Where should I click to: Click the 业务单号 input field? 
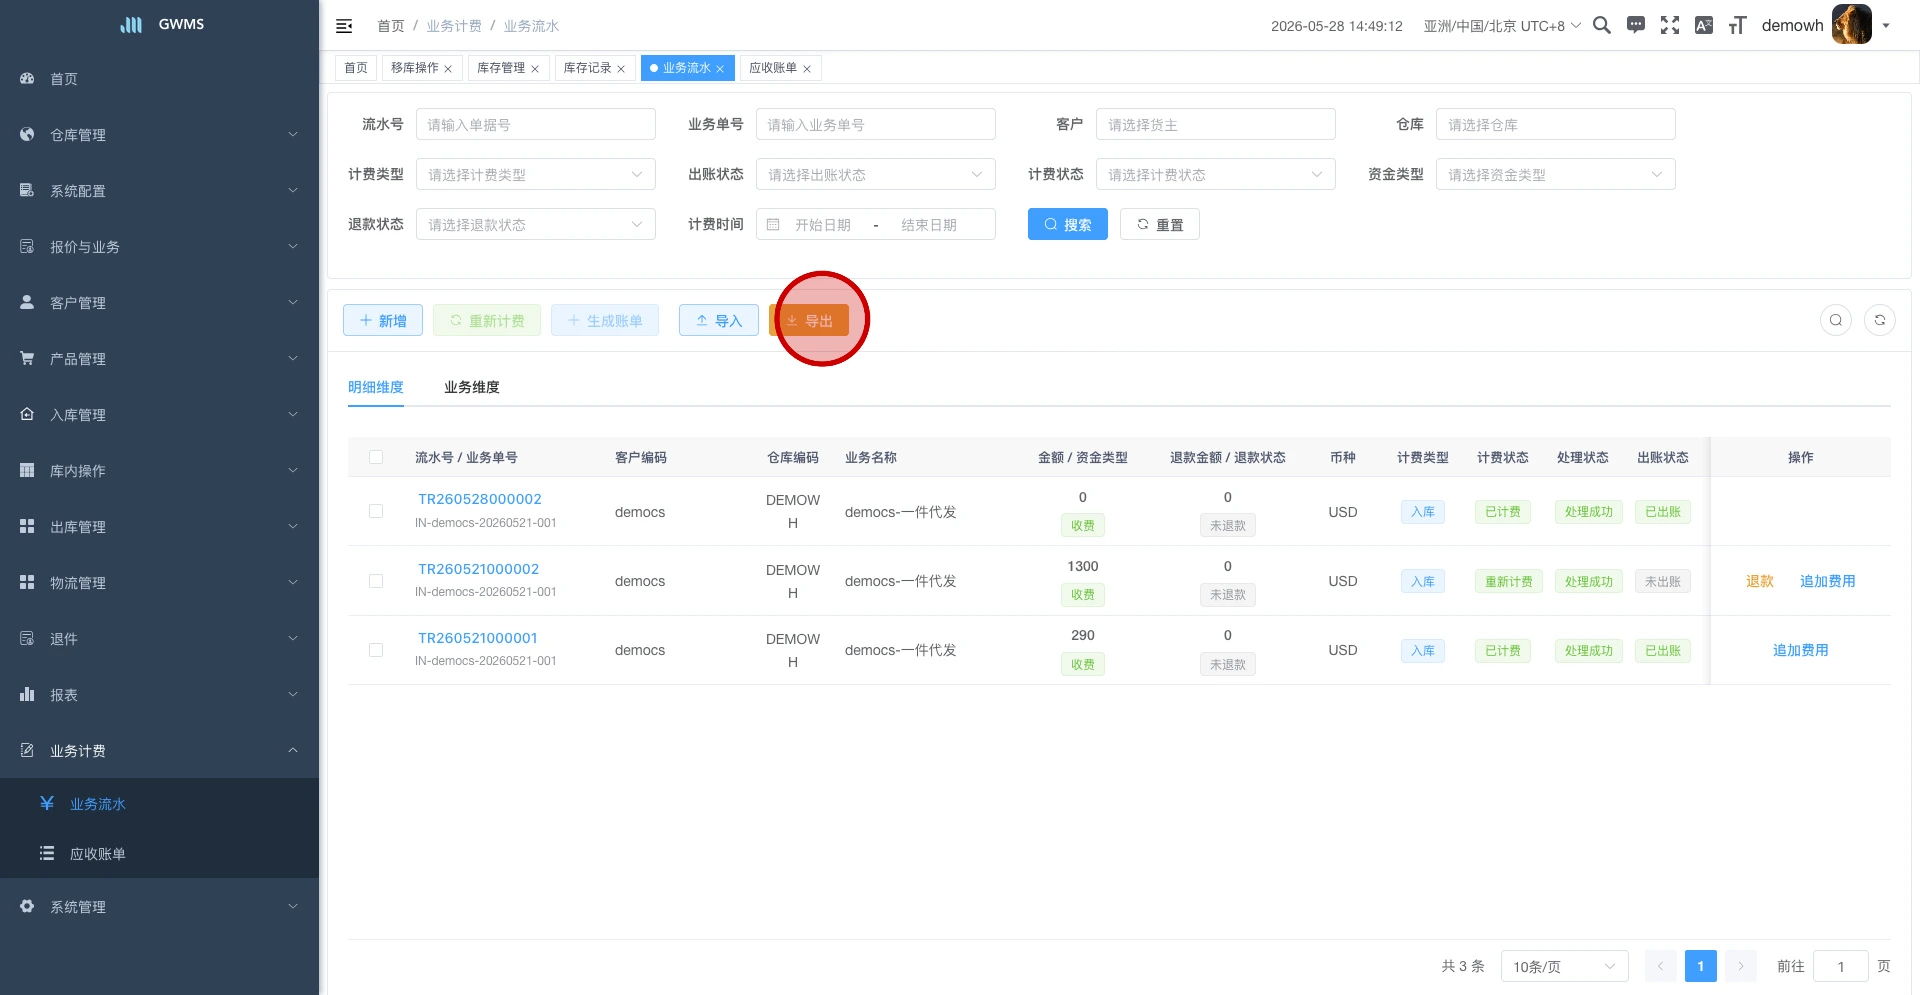pos(876,124)
